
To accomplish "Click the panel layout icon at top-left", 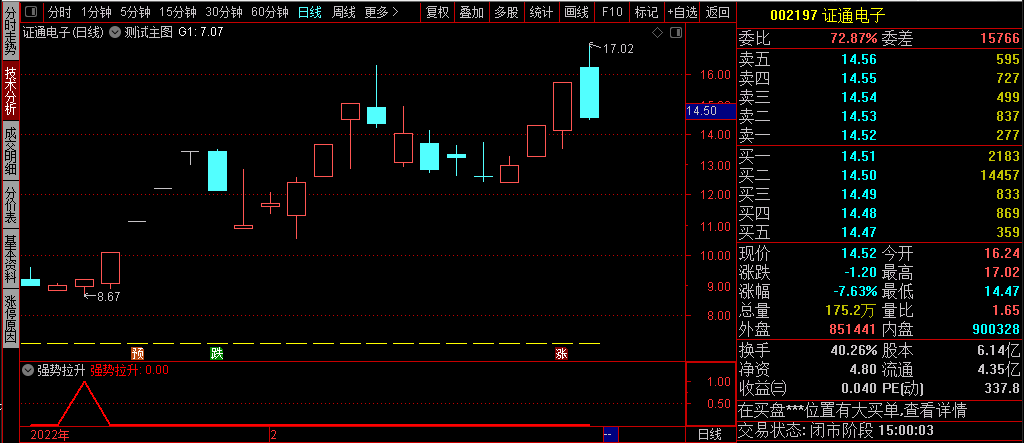I will pyautogui.click(x=32, y=12).
